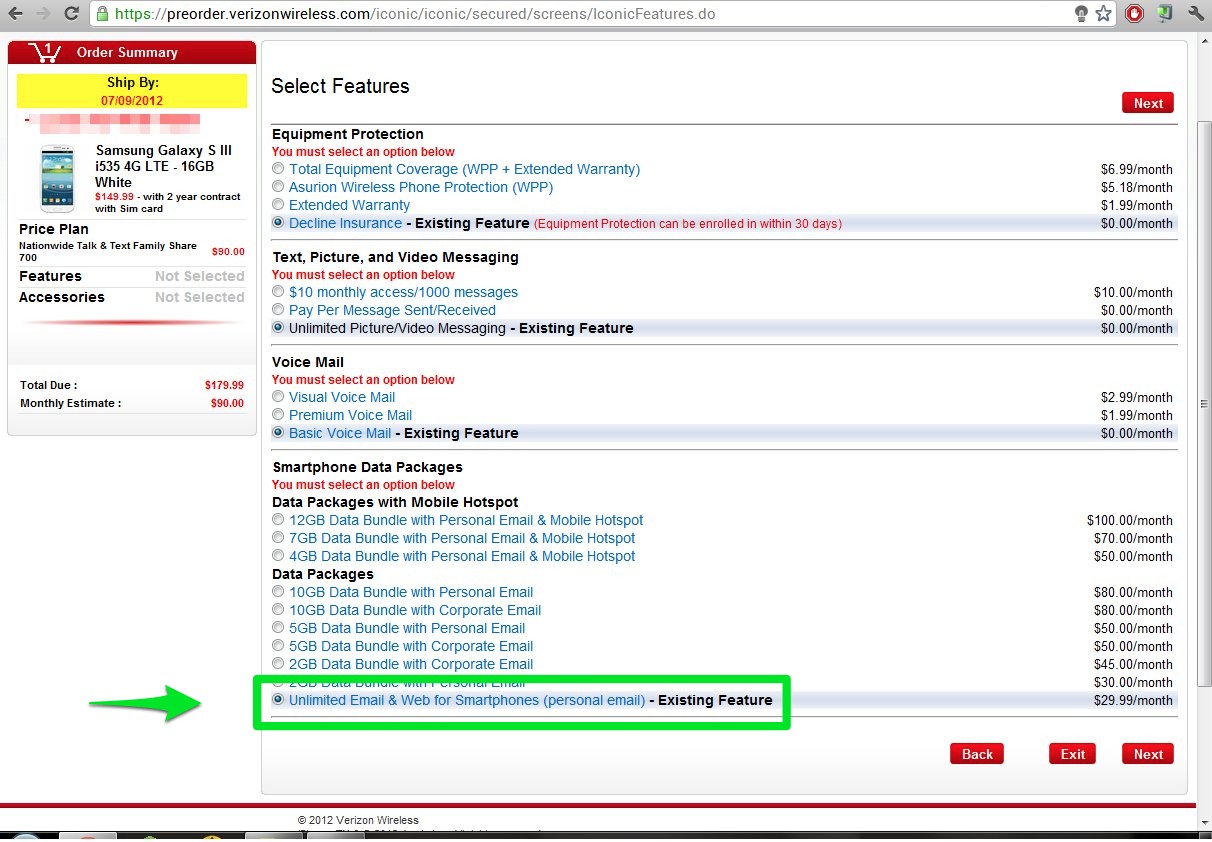Reload the page with the refresh icon
1212x842 pixels.
(x=71, y=14)
